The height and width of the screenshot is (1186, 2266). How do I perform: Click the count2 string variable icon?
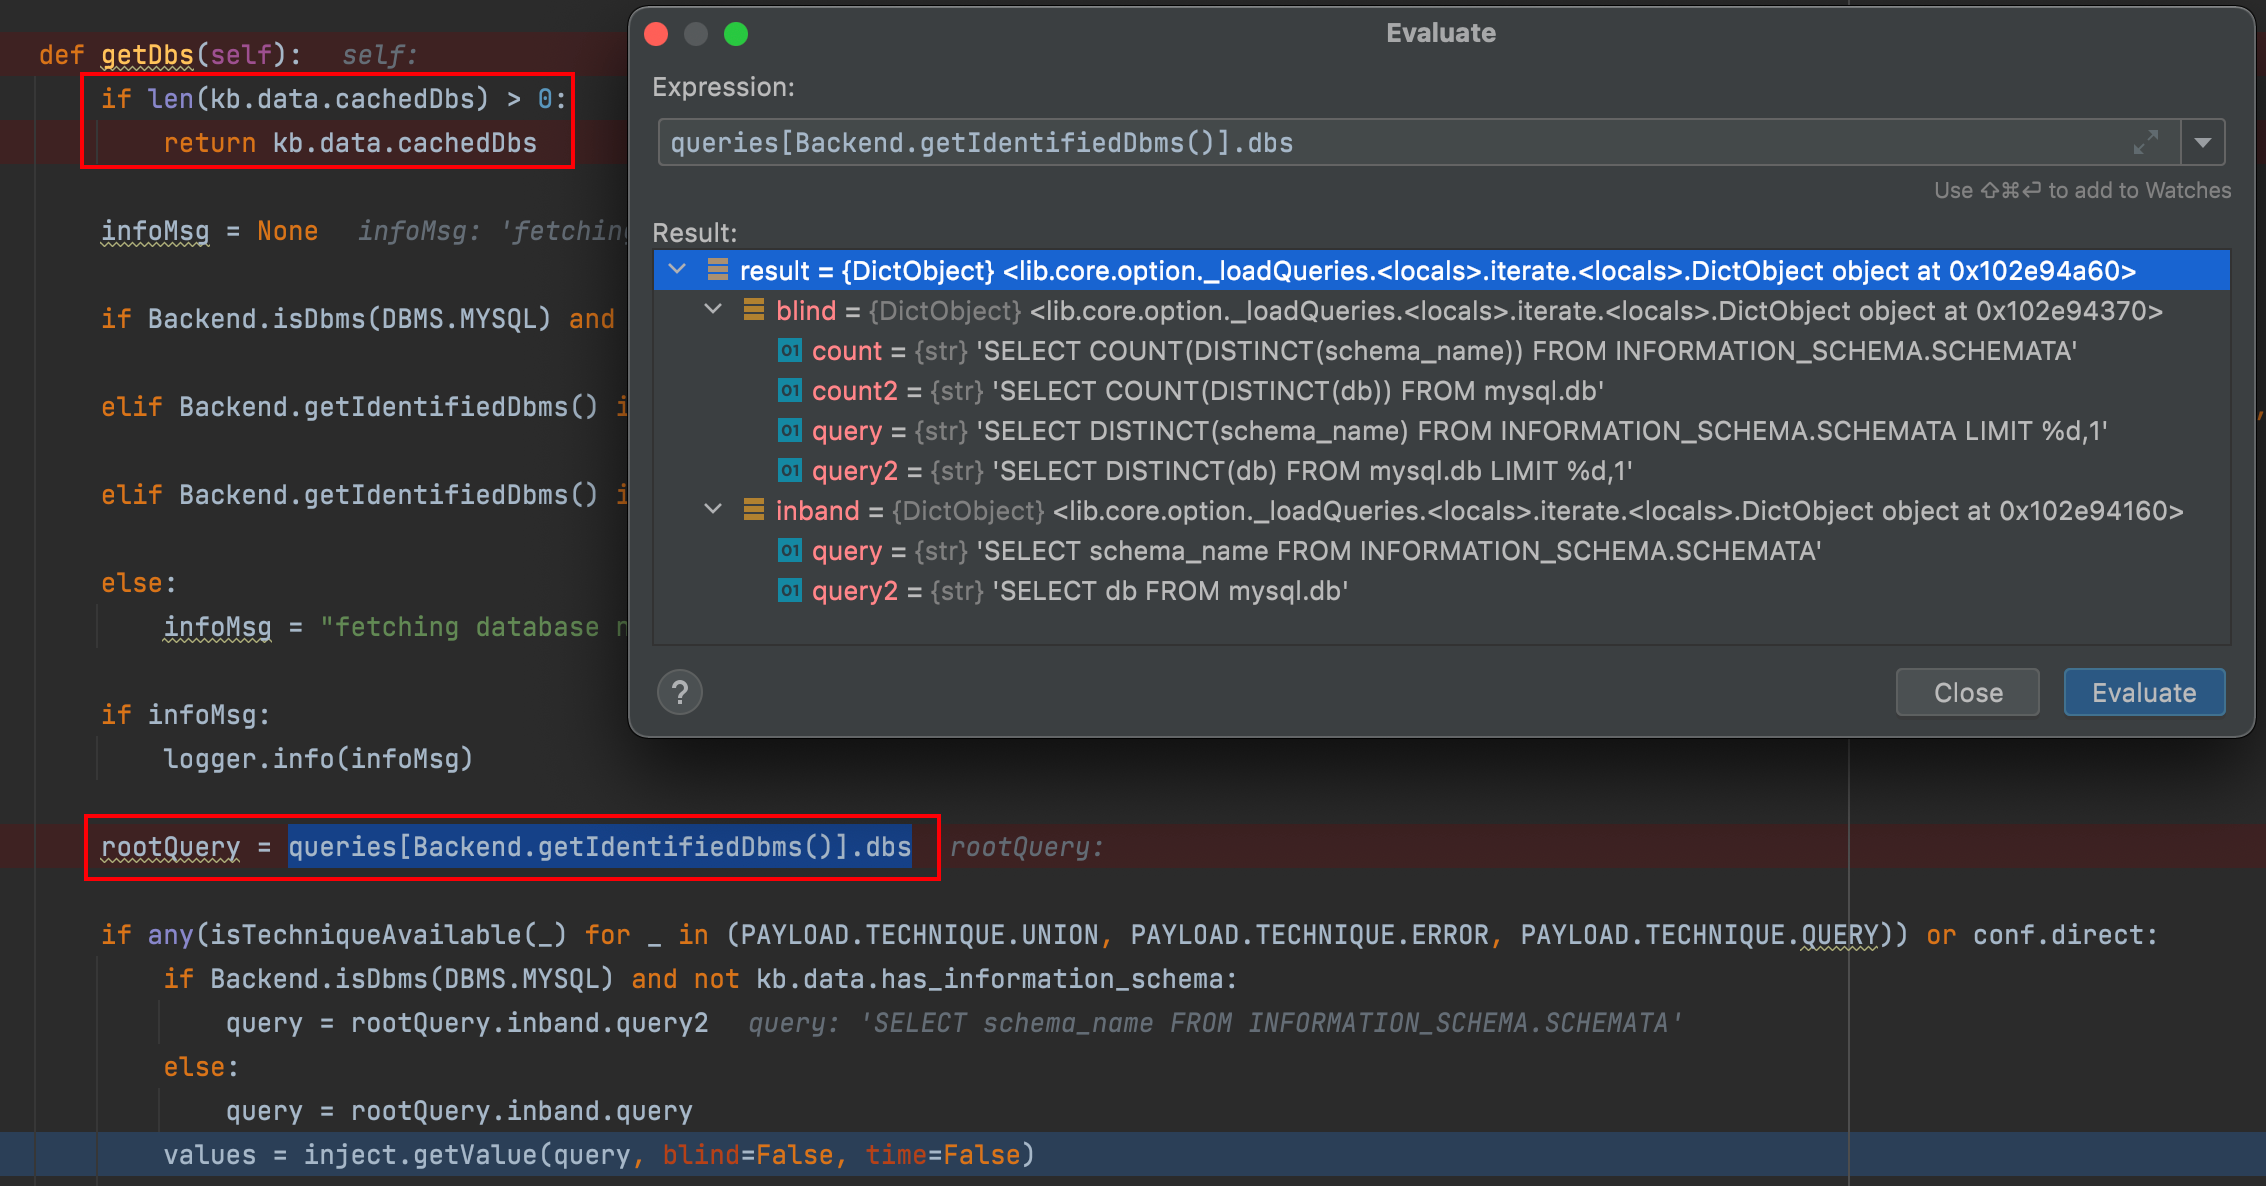pos(790,391)
